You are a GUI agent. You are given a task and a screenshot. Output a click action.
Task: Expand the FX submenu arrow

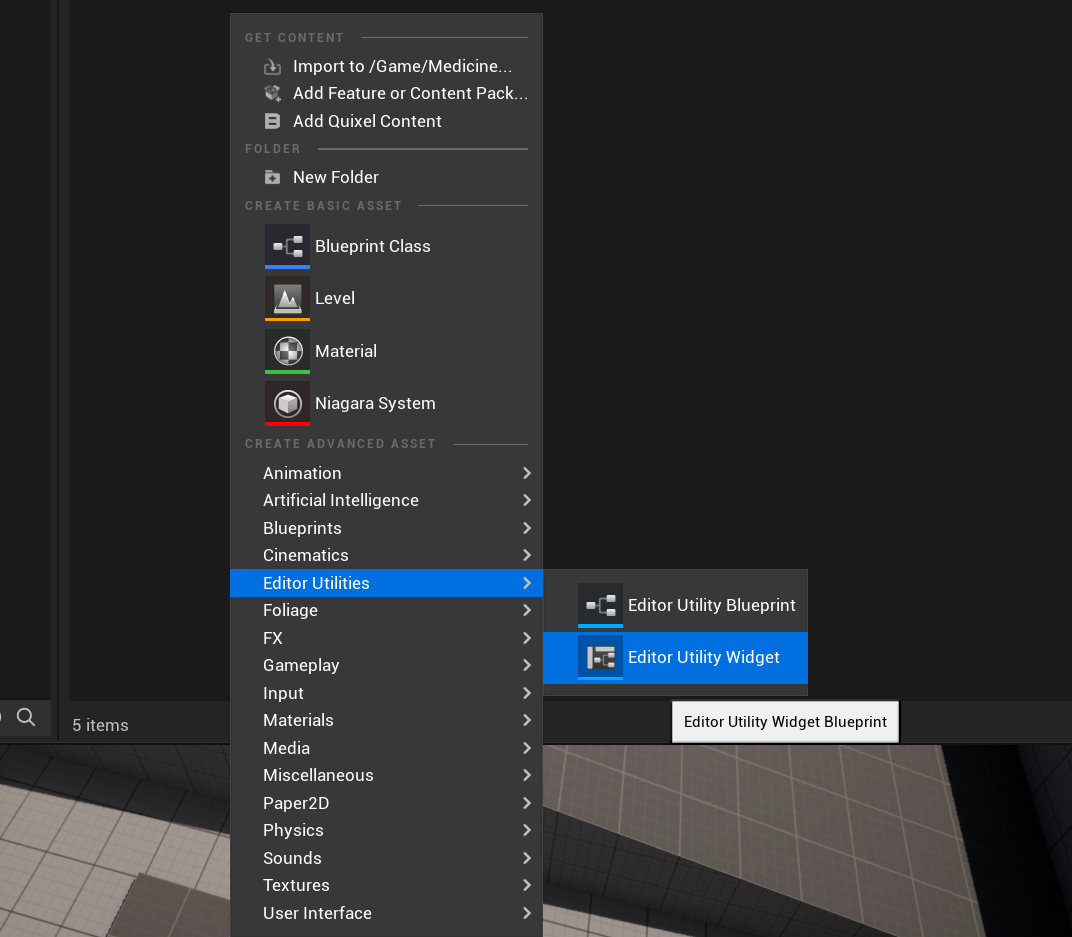[x=526, y=638]
